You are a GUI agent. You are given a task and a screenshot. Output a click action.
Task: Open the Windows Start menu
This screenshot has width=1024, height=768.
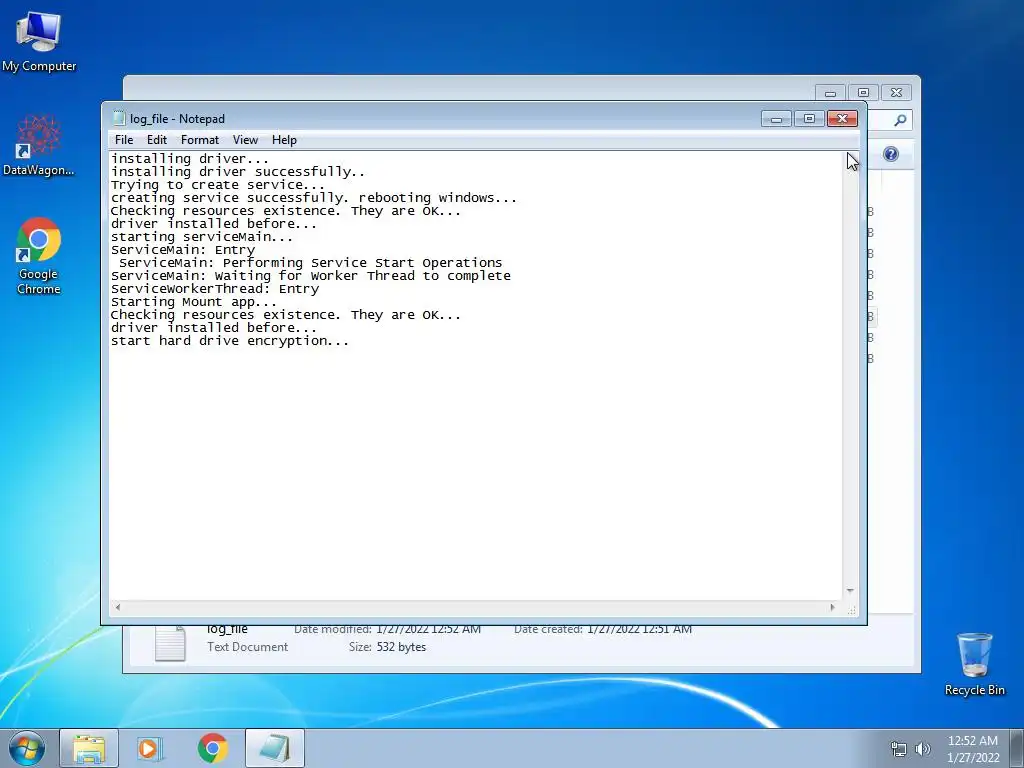point(26,748)
